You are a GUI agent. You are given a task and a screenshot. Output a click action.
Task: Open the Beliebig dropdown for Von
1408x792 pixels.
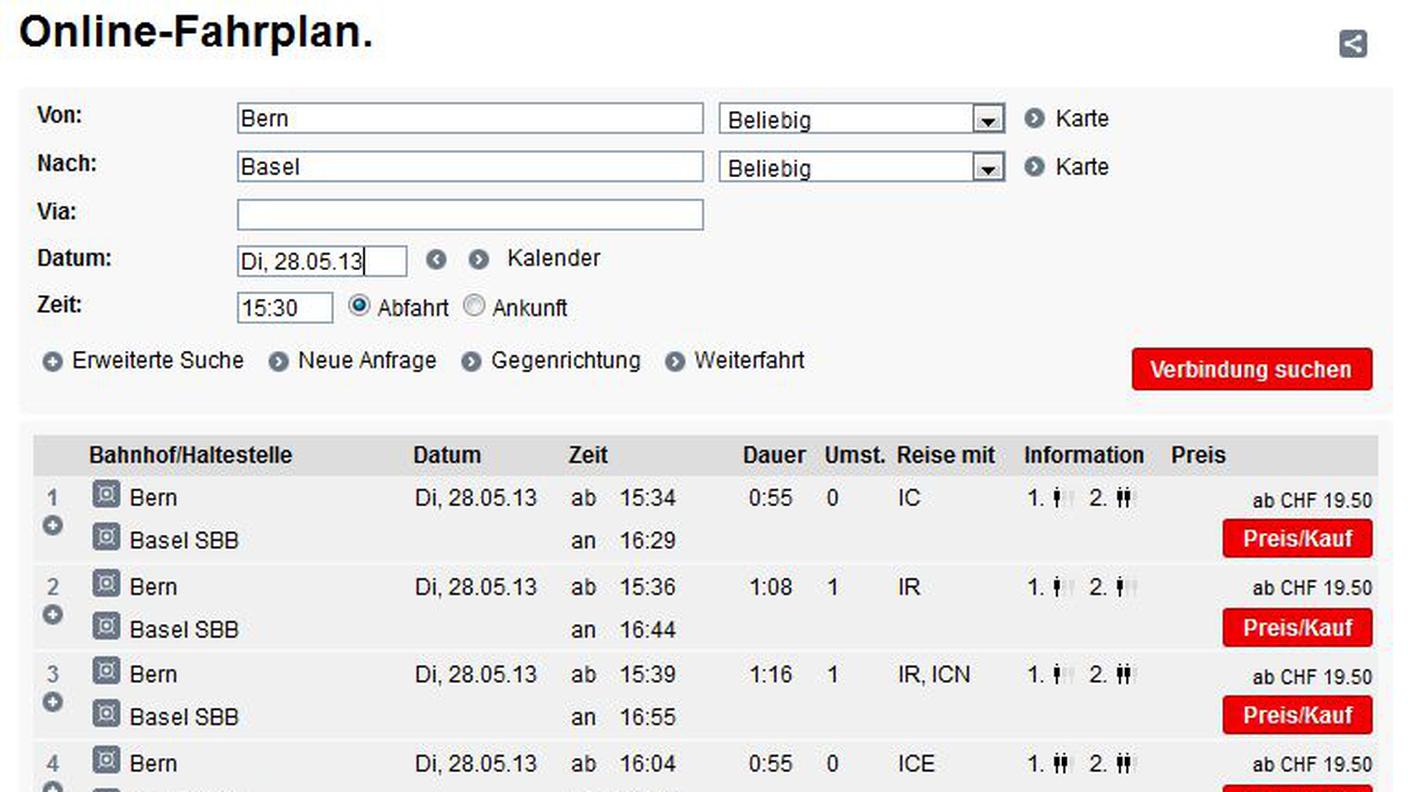point(988,120)
